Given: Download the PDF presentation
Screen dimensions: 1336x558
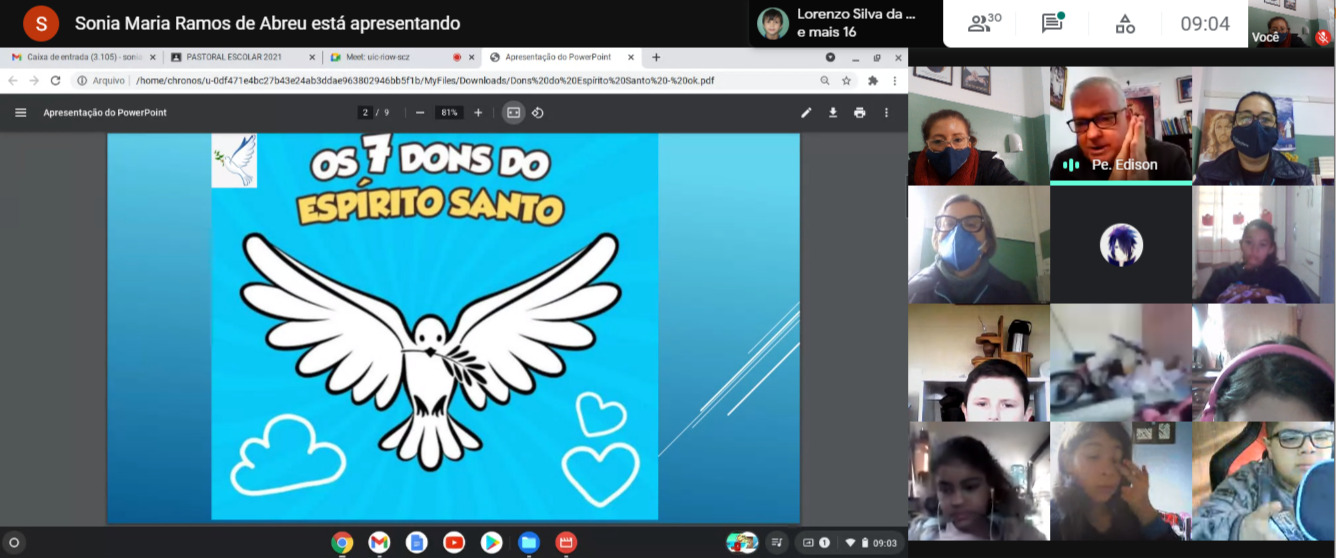Looking at the screenshot, I should point(832,113).
